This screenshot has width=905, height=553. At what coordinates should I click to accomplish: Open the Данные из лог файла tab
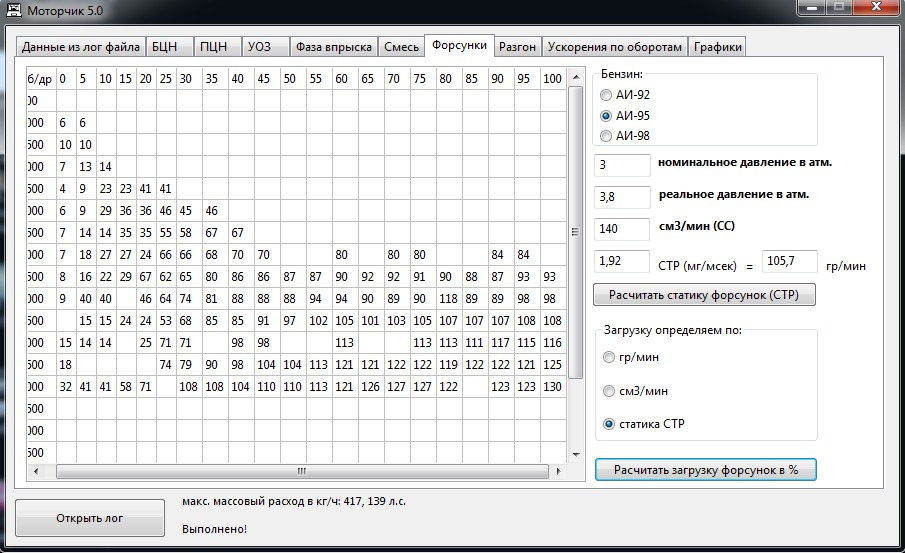click(x=81, y=47)
